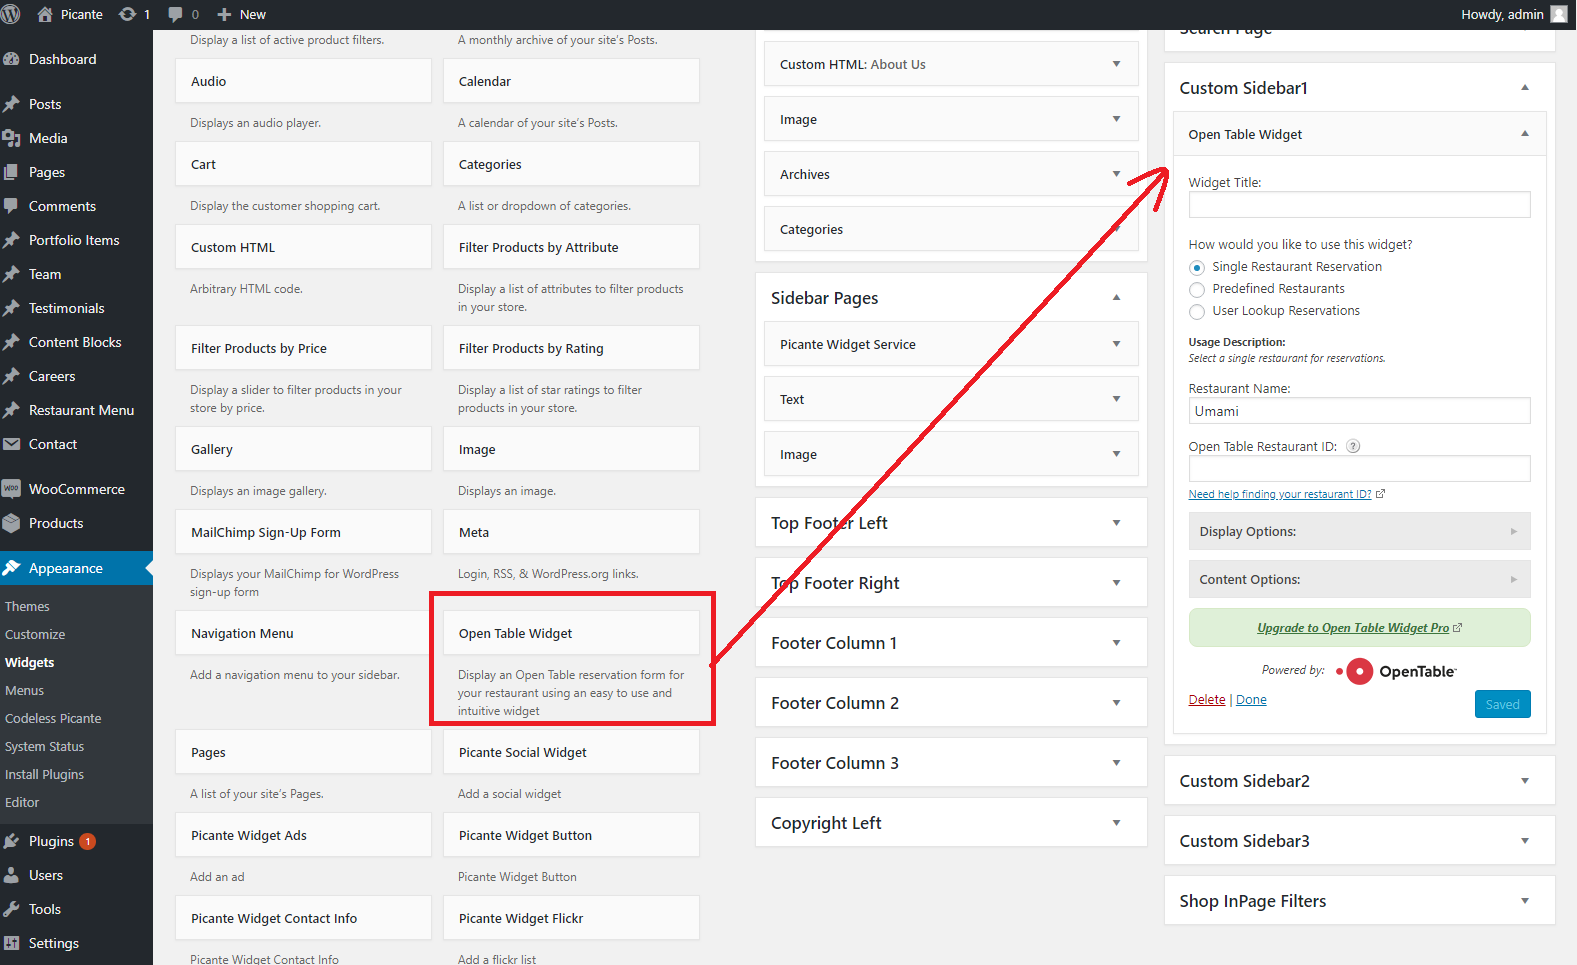This screenshot has width=1577, height=965.
Task: Click the Contact envelope icon
Action: [11, 444]
